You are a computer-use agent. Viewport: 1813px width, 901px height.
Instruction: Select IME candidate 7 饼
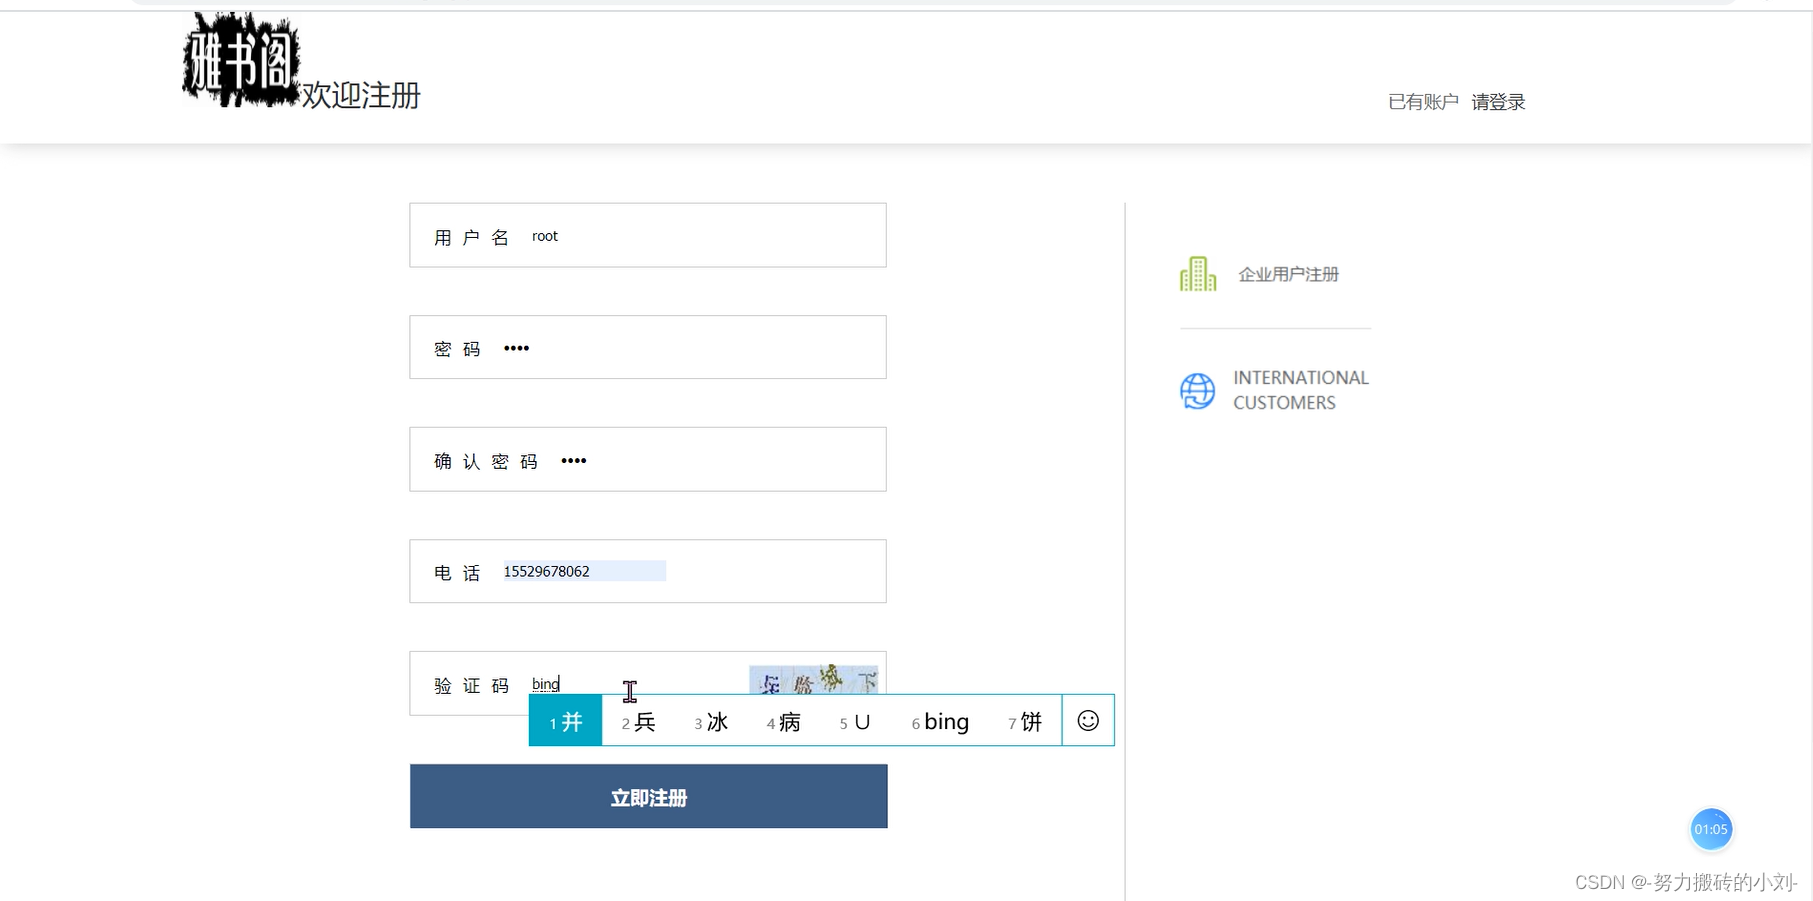1025,721
